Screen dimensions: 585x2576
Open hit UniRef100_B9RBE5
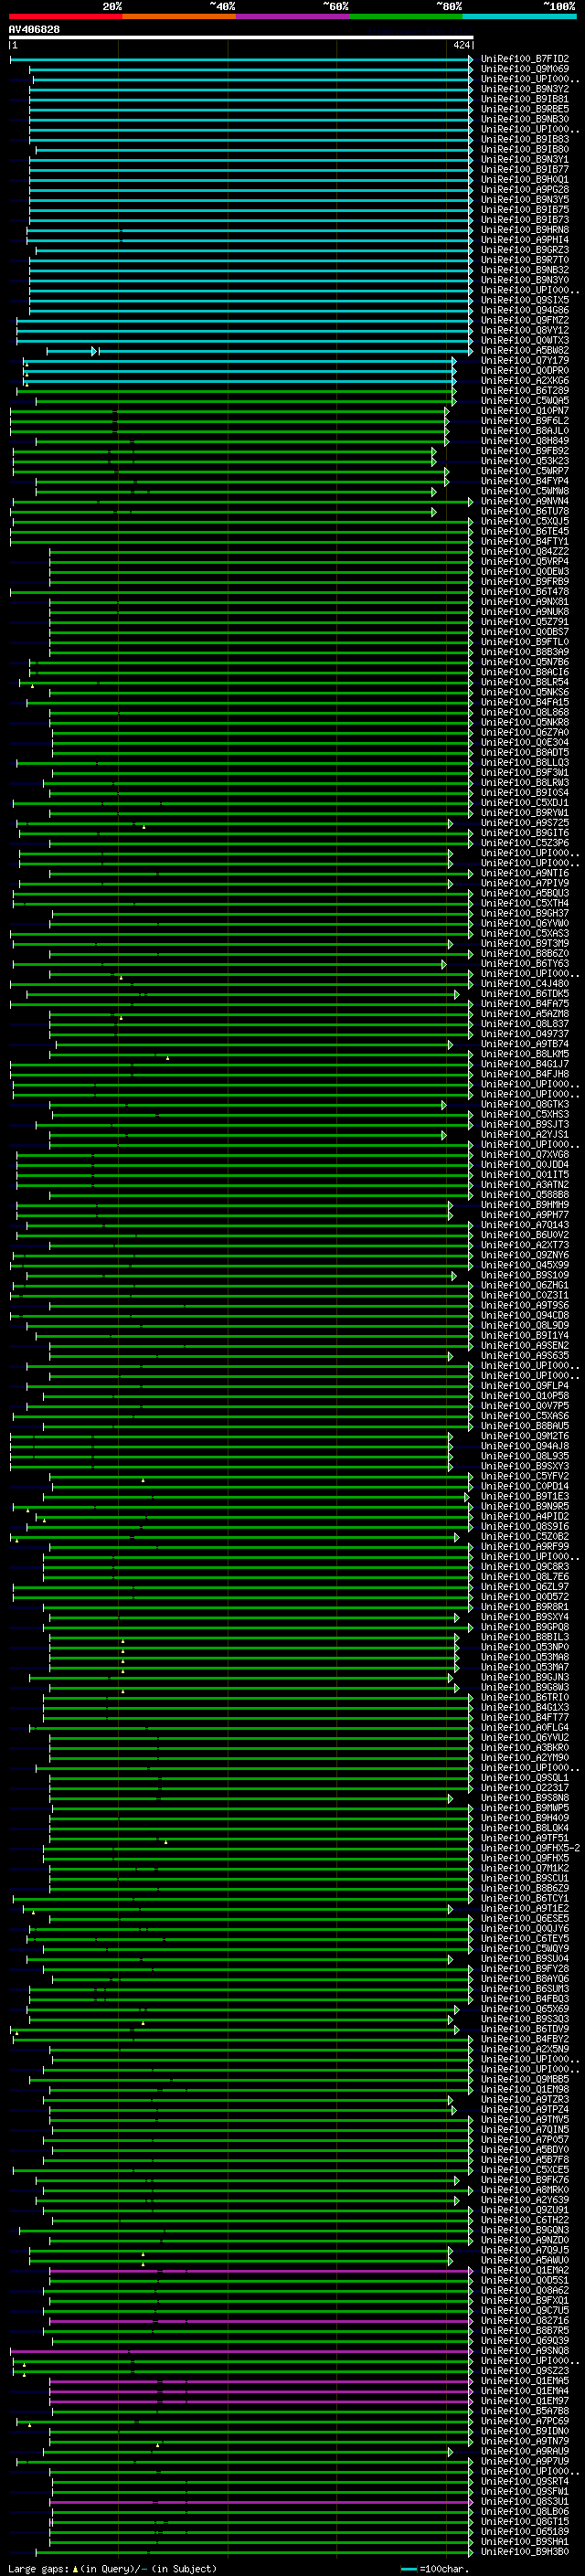point(525,109)
